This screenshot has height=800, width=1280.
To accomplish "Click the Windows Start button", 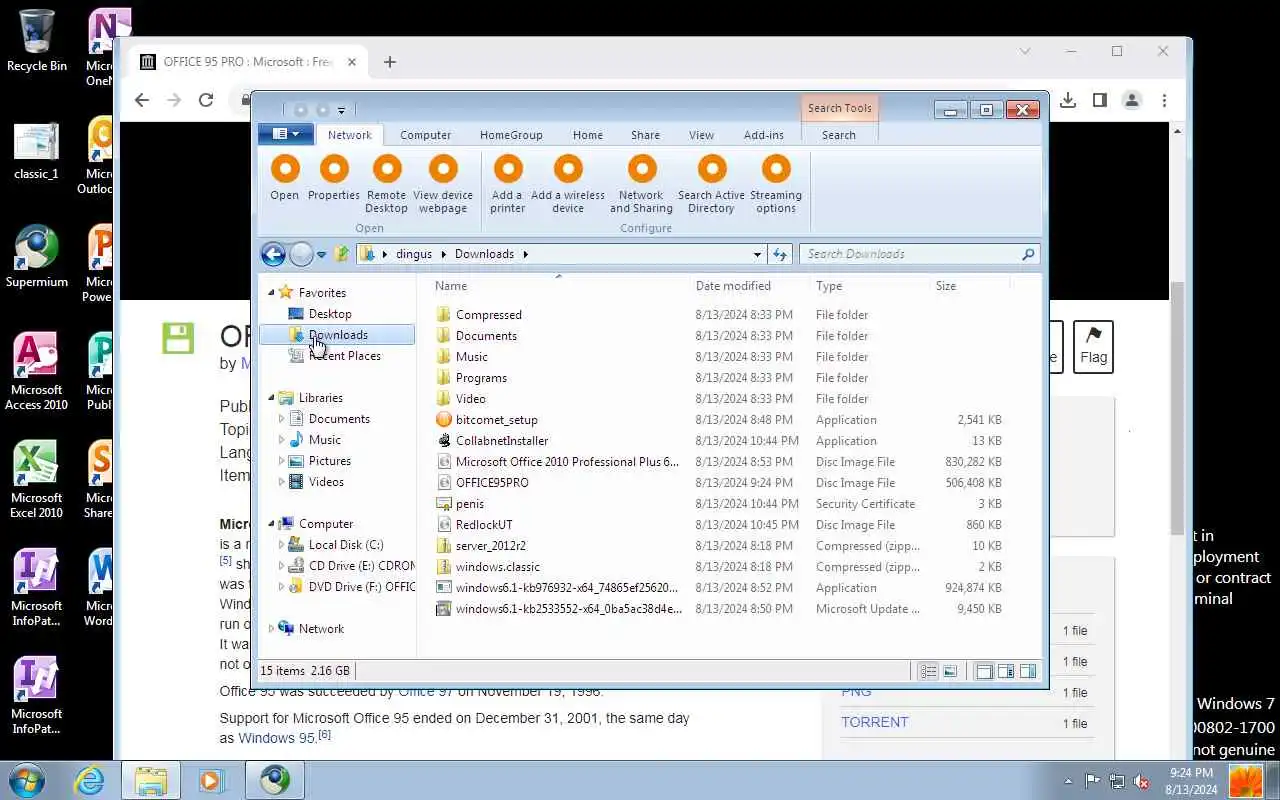I will [27, 780].
